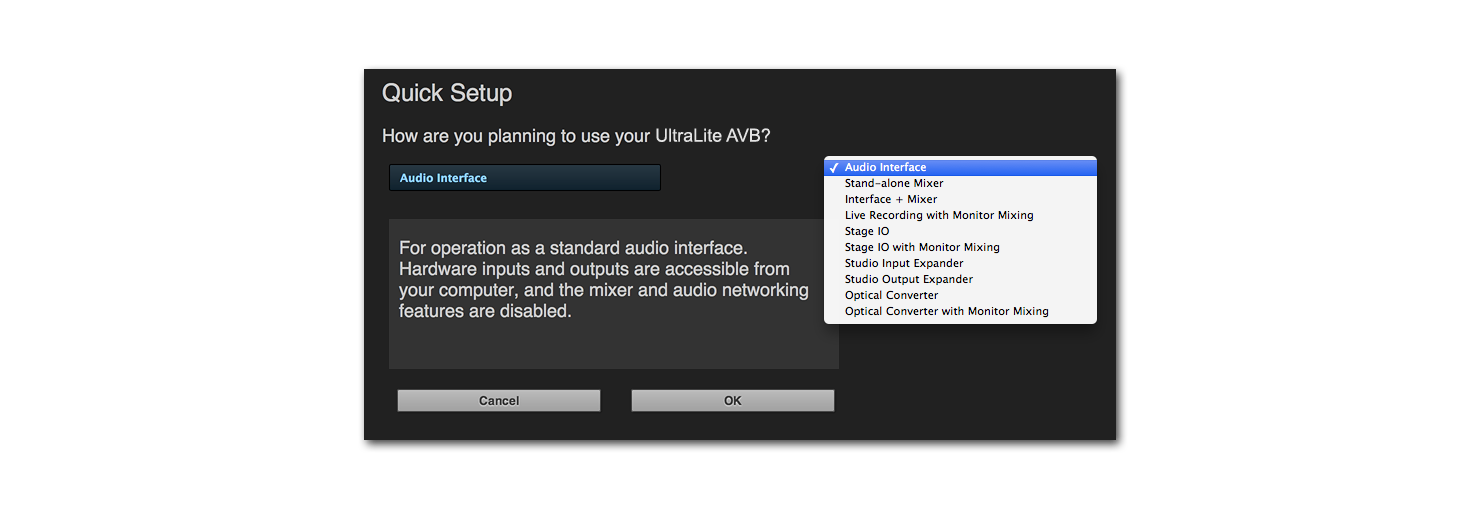Click the empty dialog area right of the OK button
The width and height of the screenshot is (1480, 510).
click(x=970, y=401)
